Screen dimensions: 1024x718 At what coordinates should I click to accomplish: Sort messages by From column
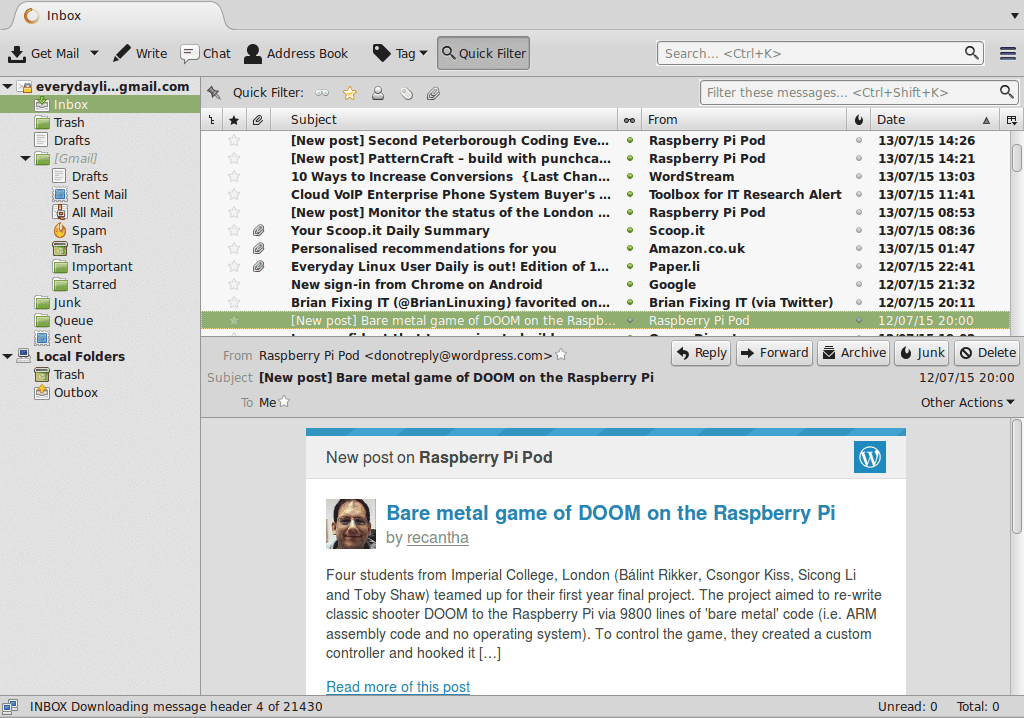point(744,120)
